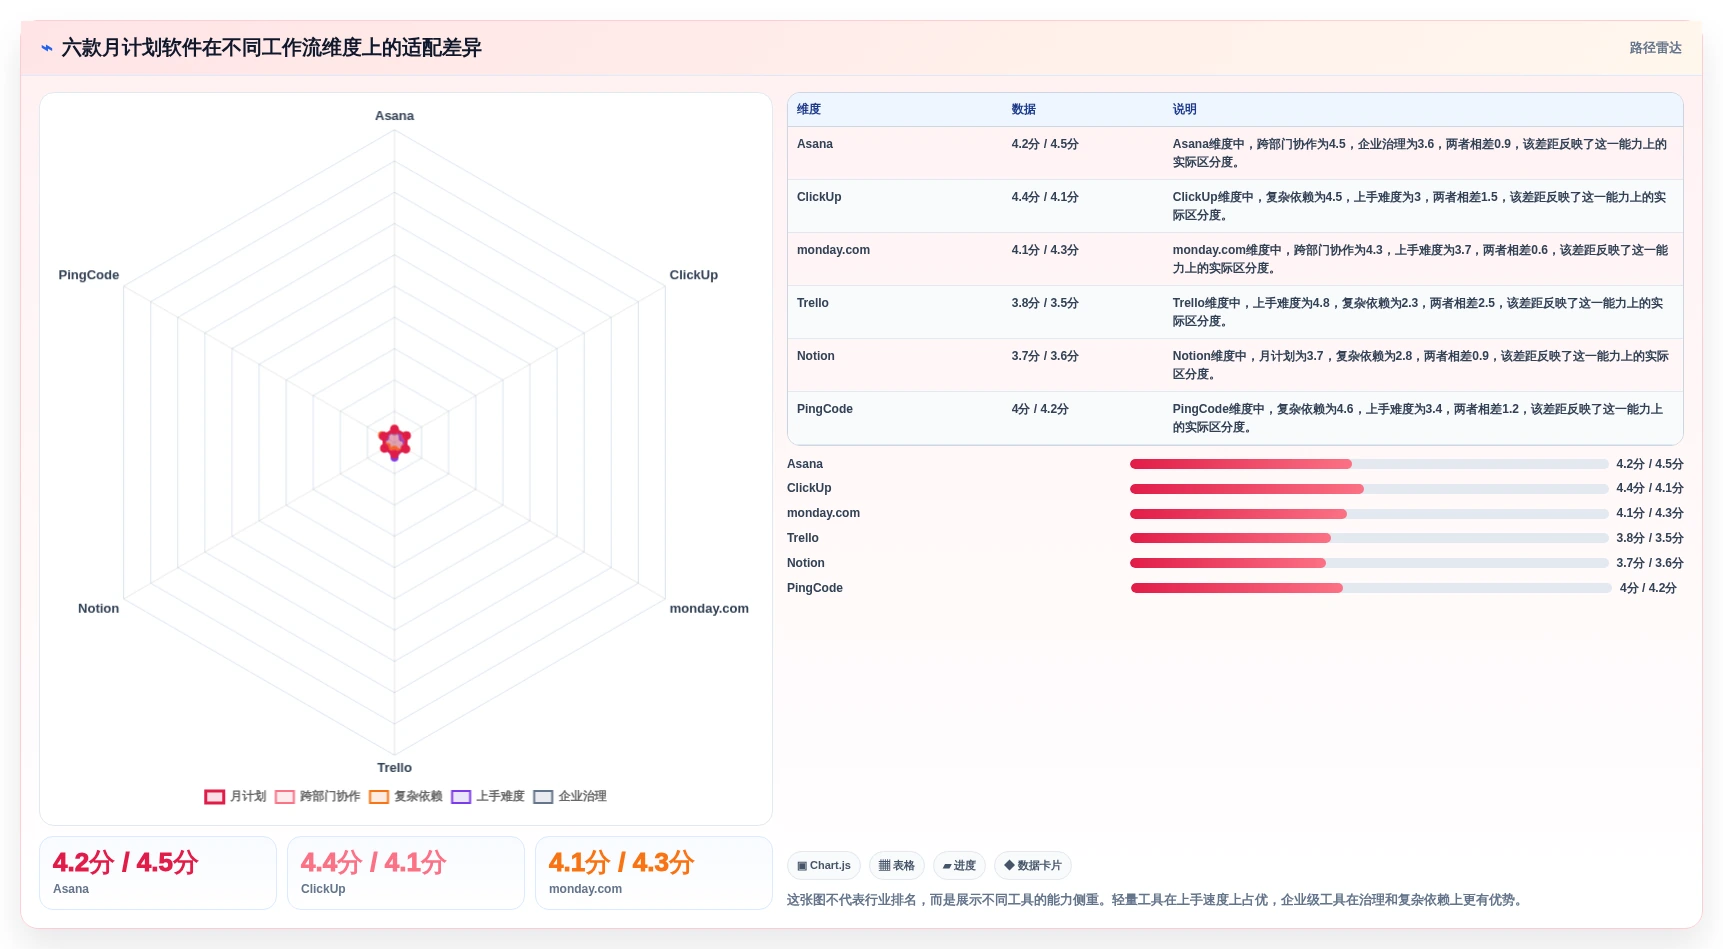Click the monday.com axis label on radar

[x=709, y=608]
